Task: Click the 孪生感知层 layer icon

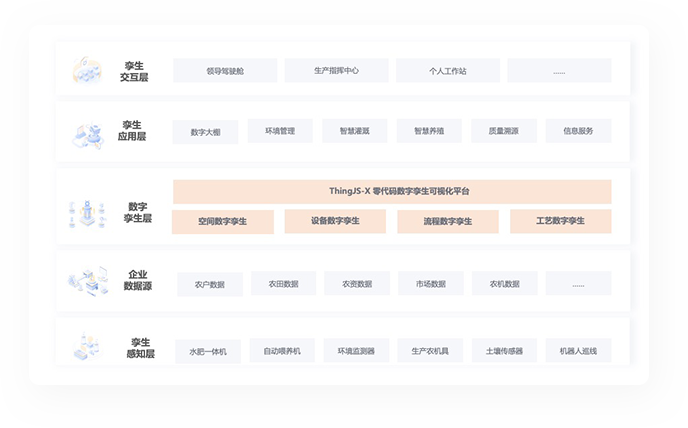Action: [x=86, y=347]
